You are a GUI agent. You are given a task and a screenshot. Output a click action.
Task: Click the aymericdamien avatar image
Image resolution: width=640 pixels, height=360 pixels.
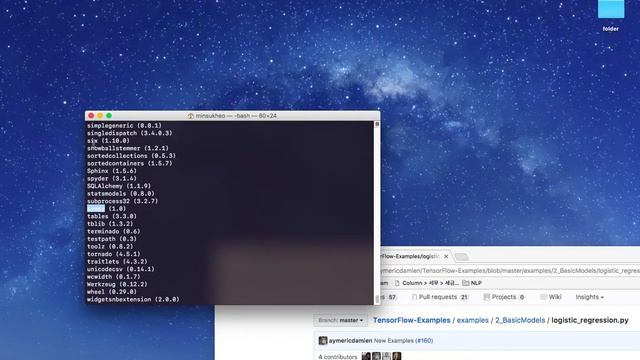coord(323,340)
